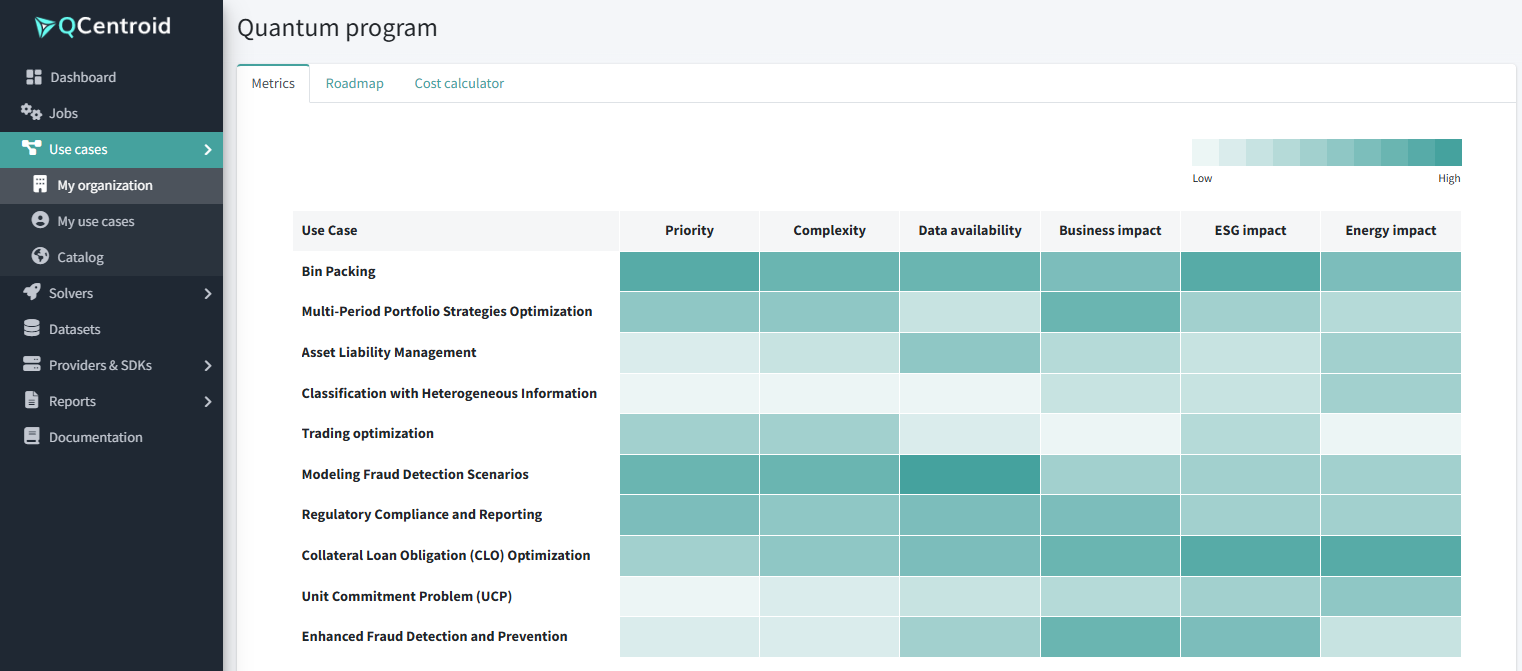Click Enhanced Fraud Detection and Prevention label
The height and width of the screenshot is (671, 1522).
(434, 636)
